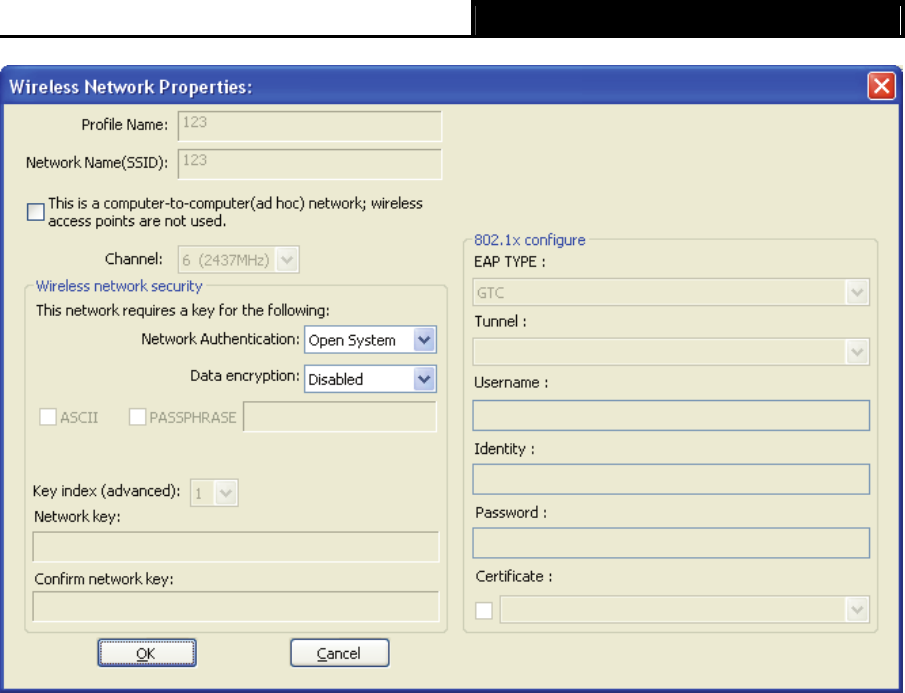
Task: Click the passphrase text field
Action: [340, 417]
